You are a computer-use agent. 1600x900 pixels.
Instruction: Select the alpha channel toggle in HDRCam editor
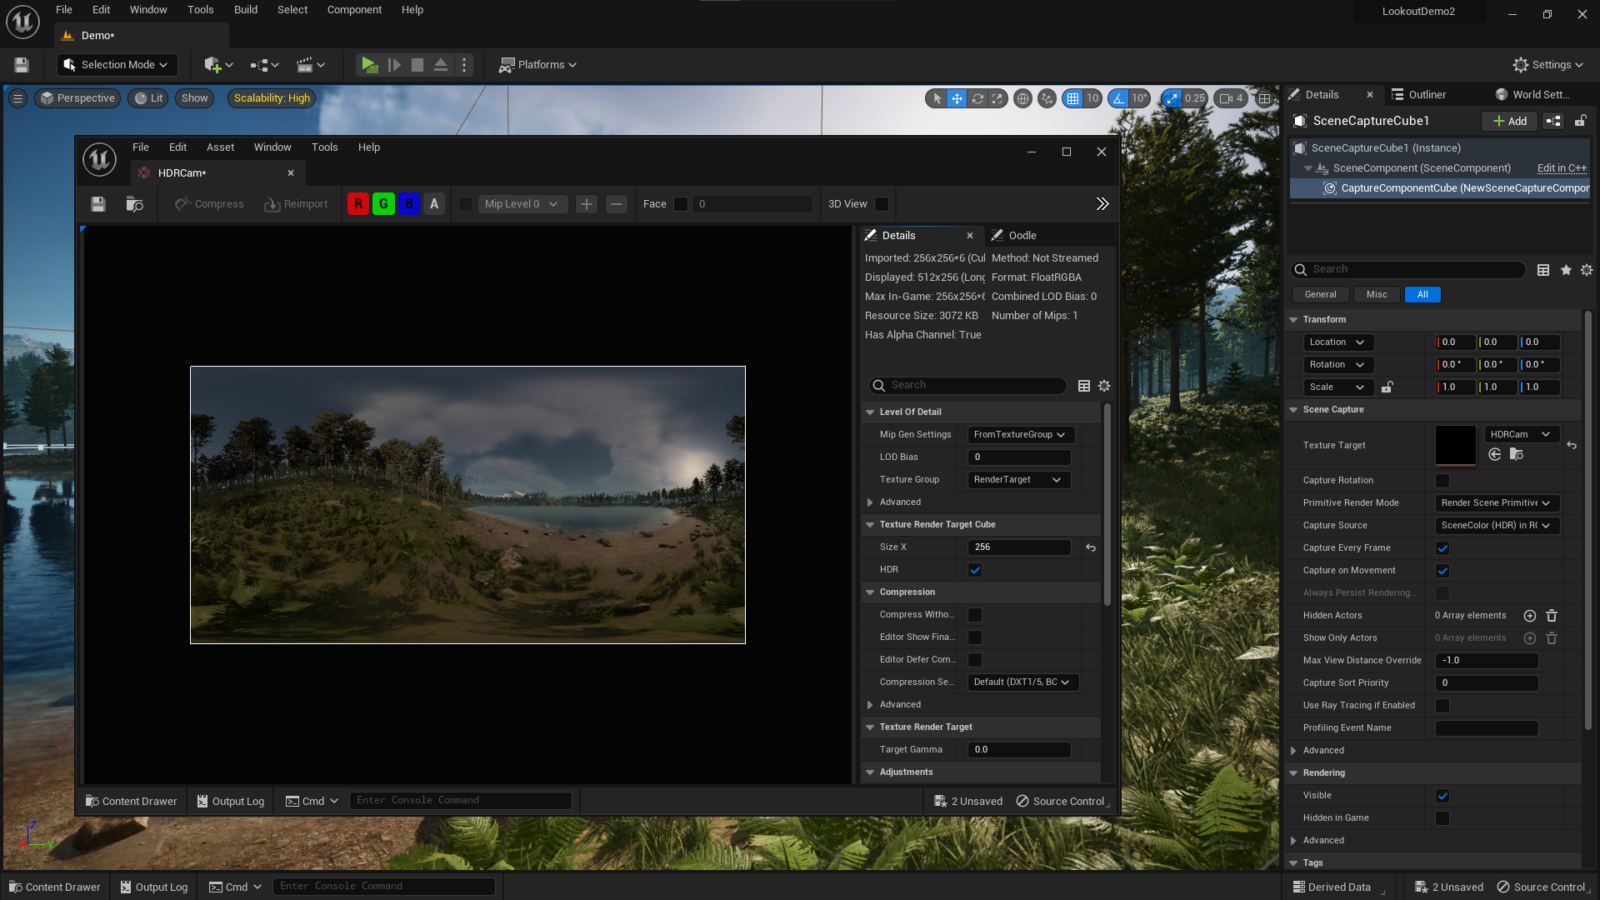click(433, 203)
